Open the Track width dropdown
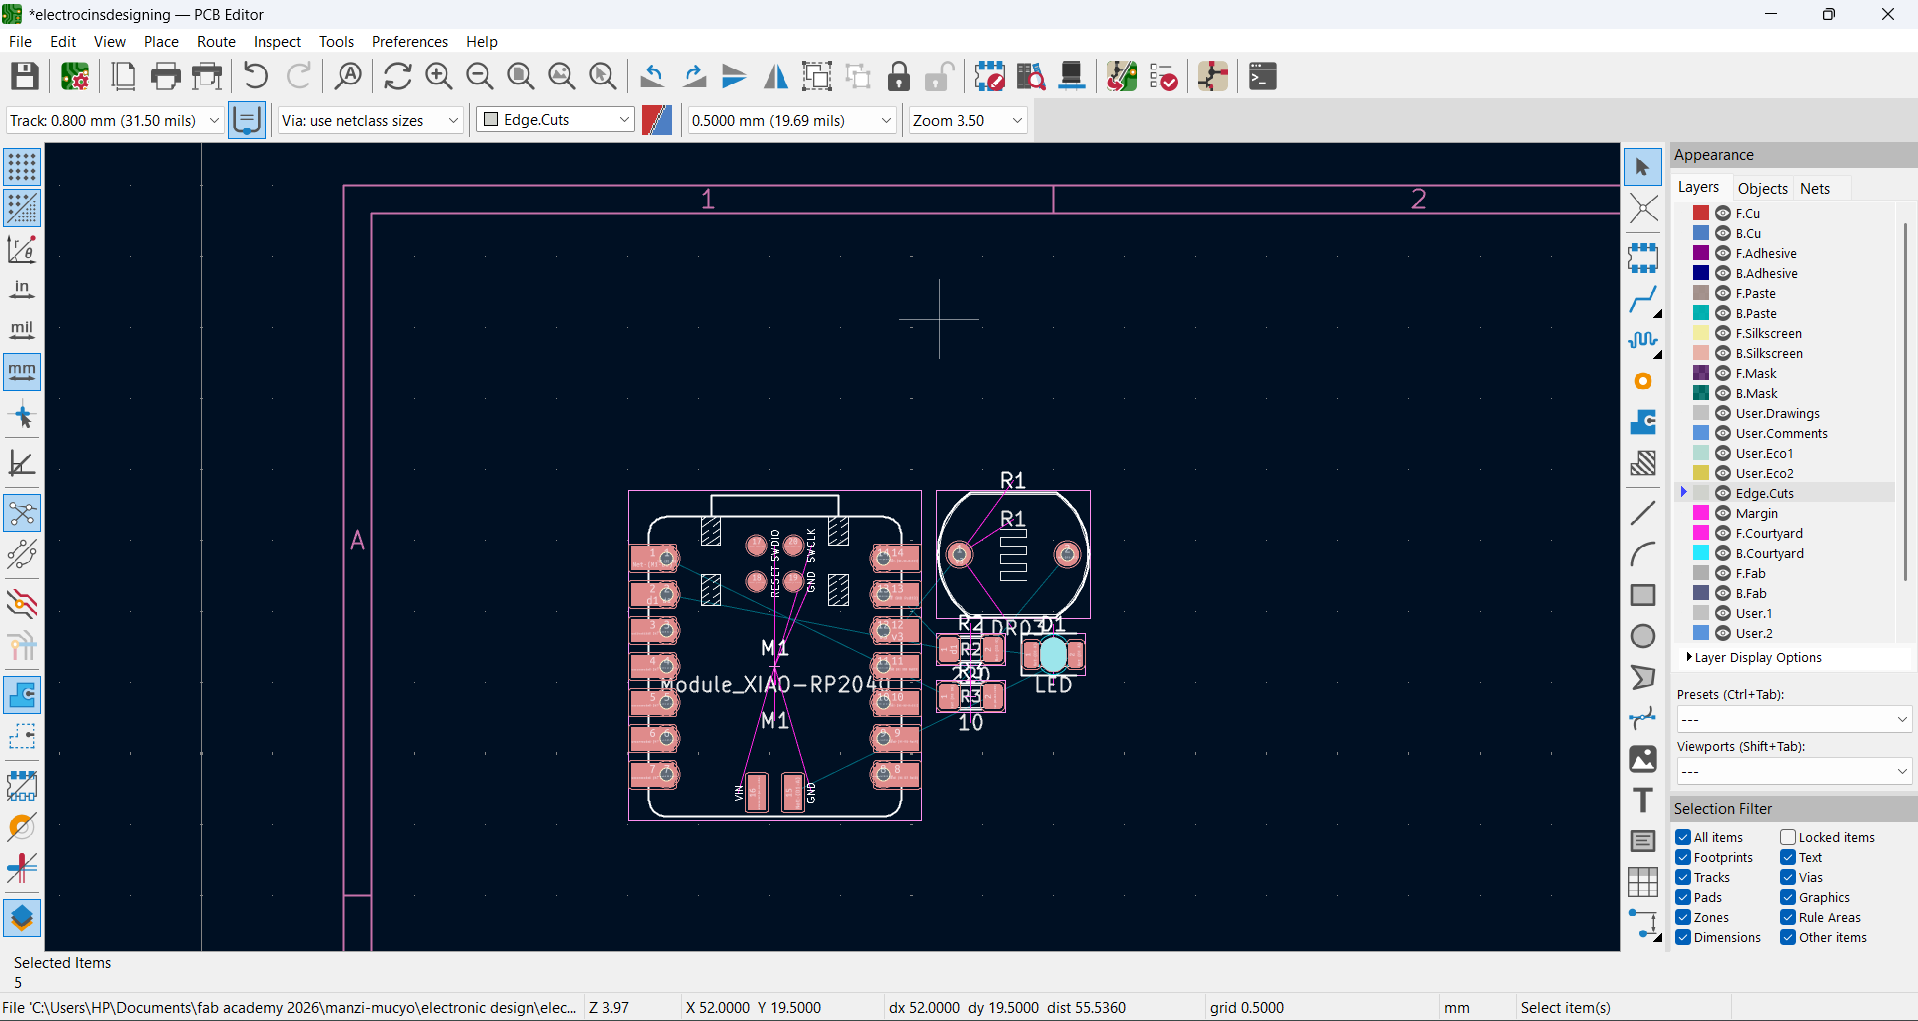This screenshot has width=1918, height=1021. tap(115, 121)
